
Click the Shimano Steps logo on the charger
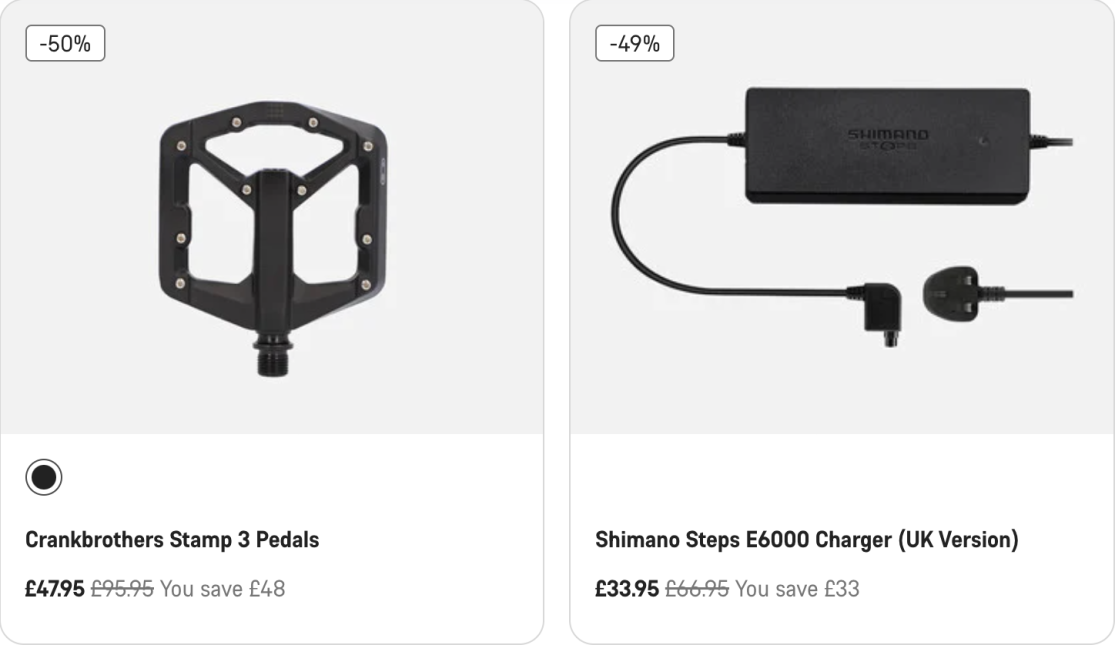tap(887, 138)
